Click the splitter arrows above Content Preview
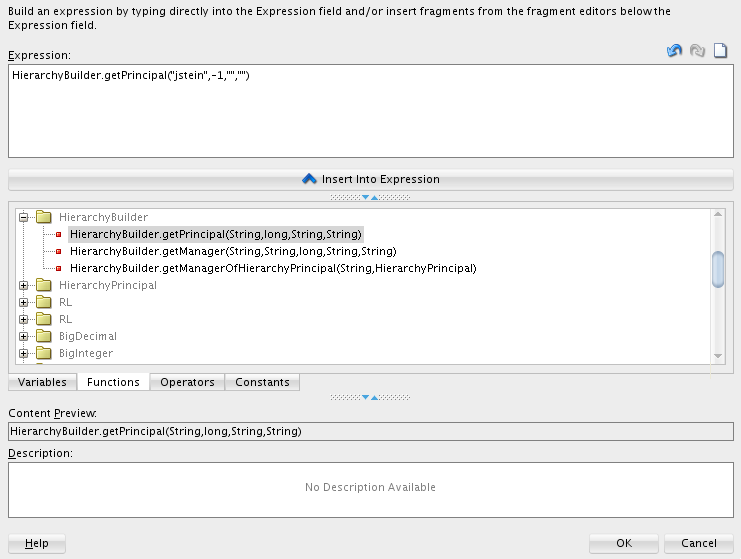The width and height of the screenshot is (741, 559). 370,397
